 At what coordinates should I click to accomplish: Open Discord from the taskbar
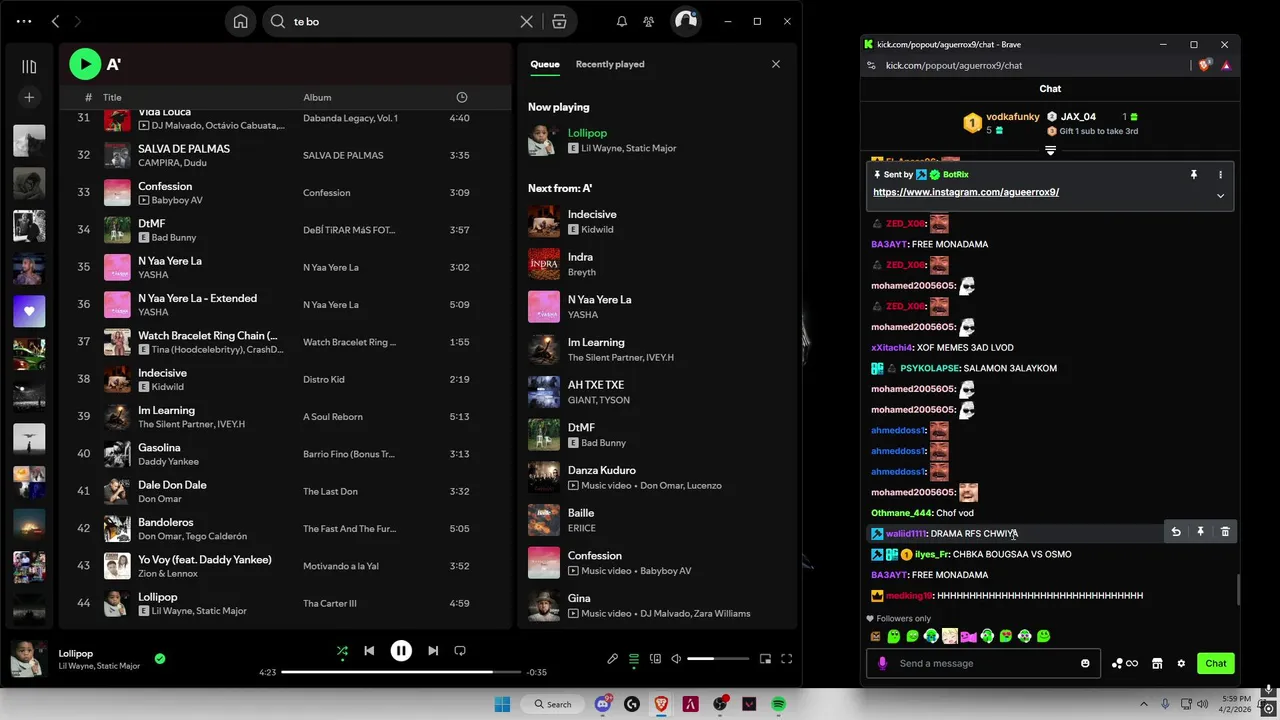tap(603, 704)
